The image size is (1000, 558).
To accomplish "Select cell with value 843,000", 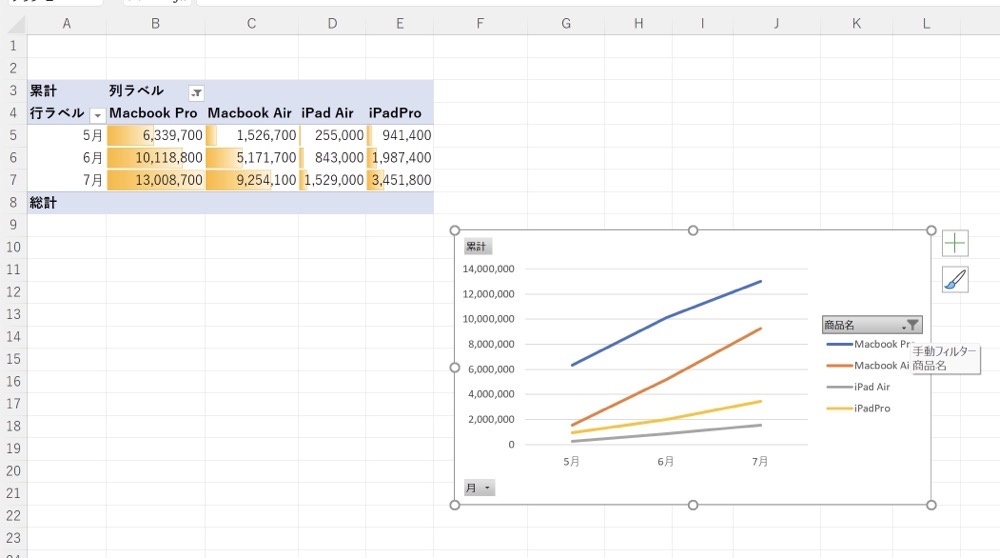I will coord(332,158).
